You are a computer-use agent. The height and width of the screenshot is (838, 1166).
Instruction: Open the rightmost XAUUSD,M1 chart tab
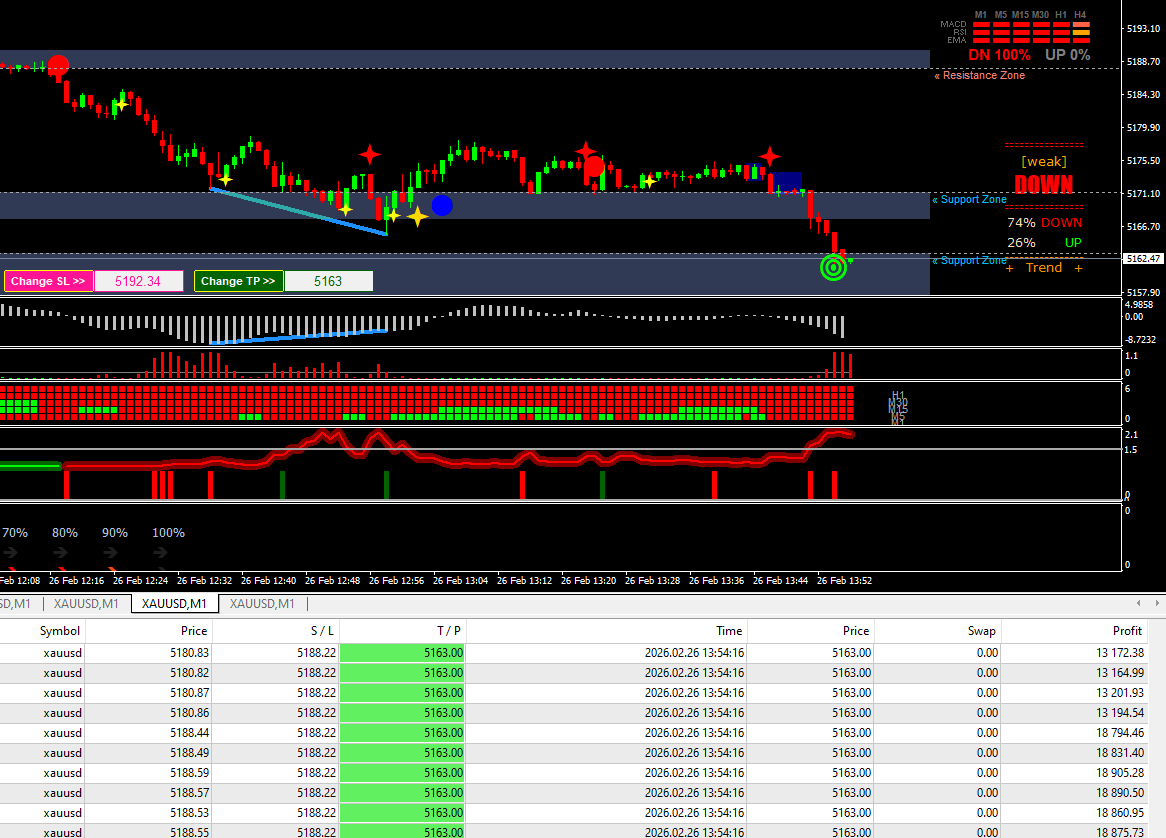(x=262, y=604)
